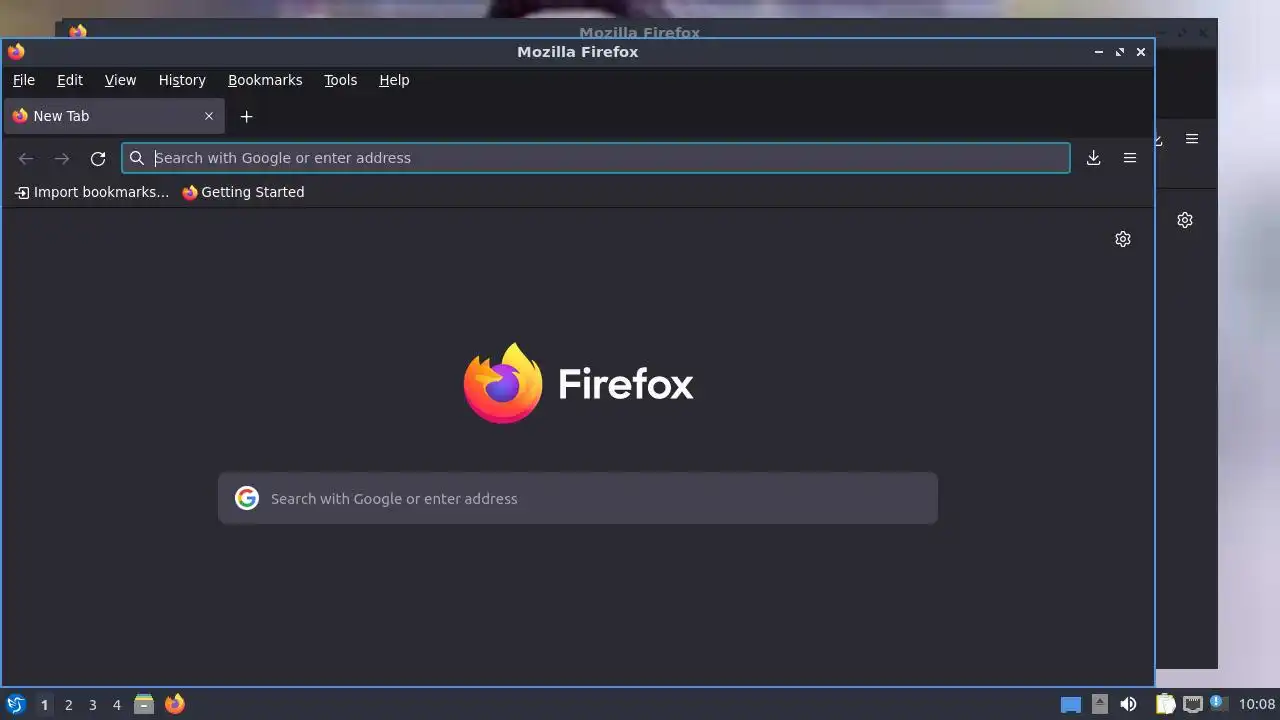Maximize the front Firefox window
This screenshot has height=720, width=1280.
[x=1120, y=52]
